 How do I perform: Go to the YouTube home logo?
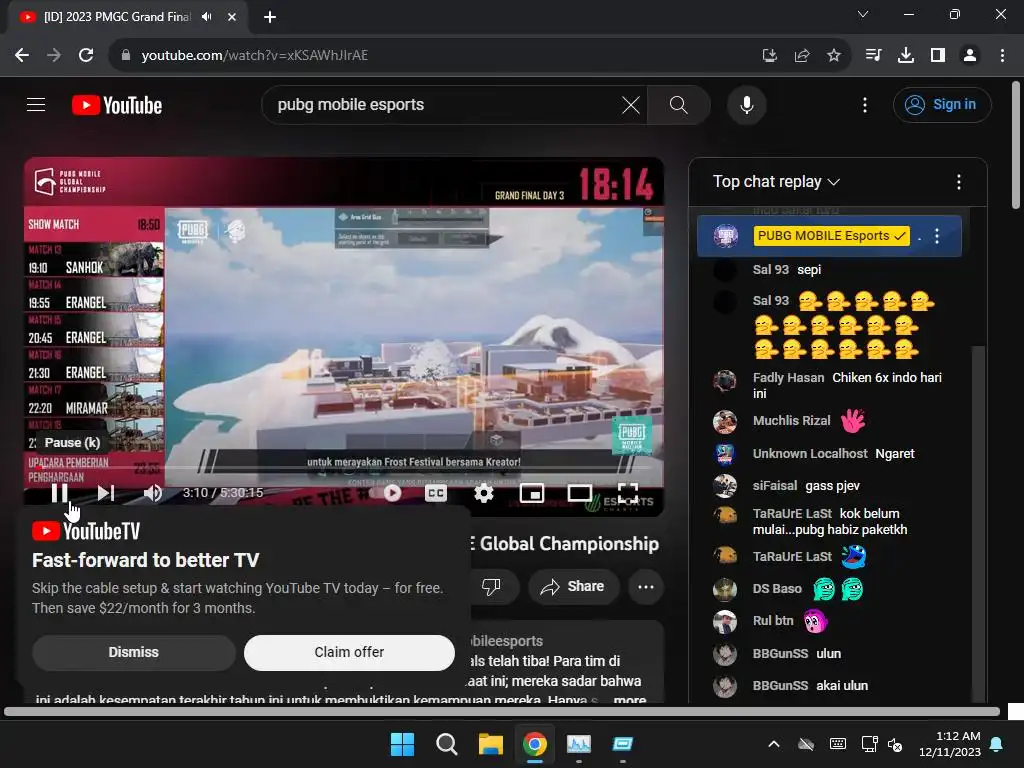coord(117,105)
